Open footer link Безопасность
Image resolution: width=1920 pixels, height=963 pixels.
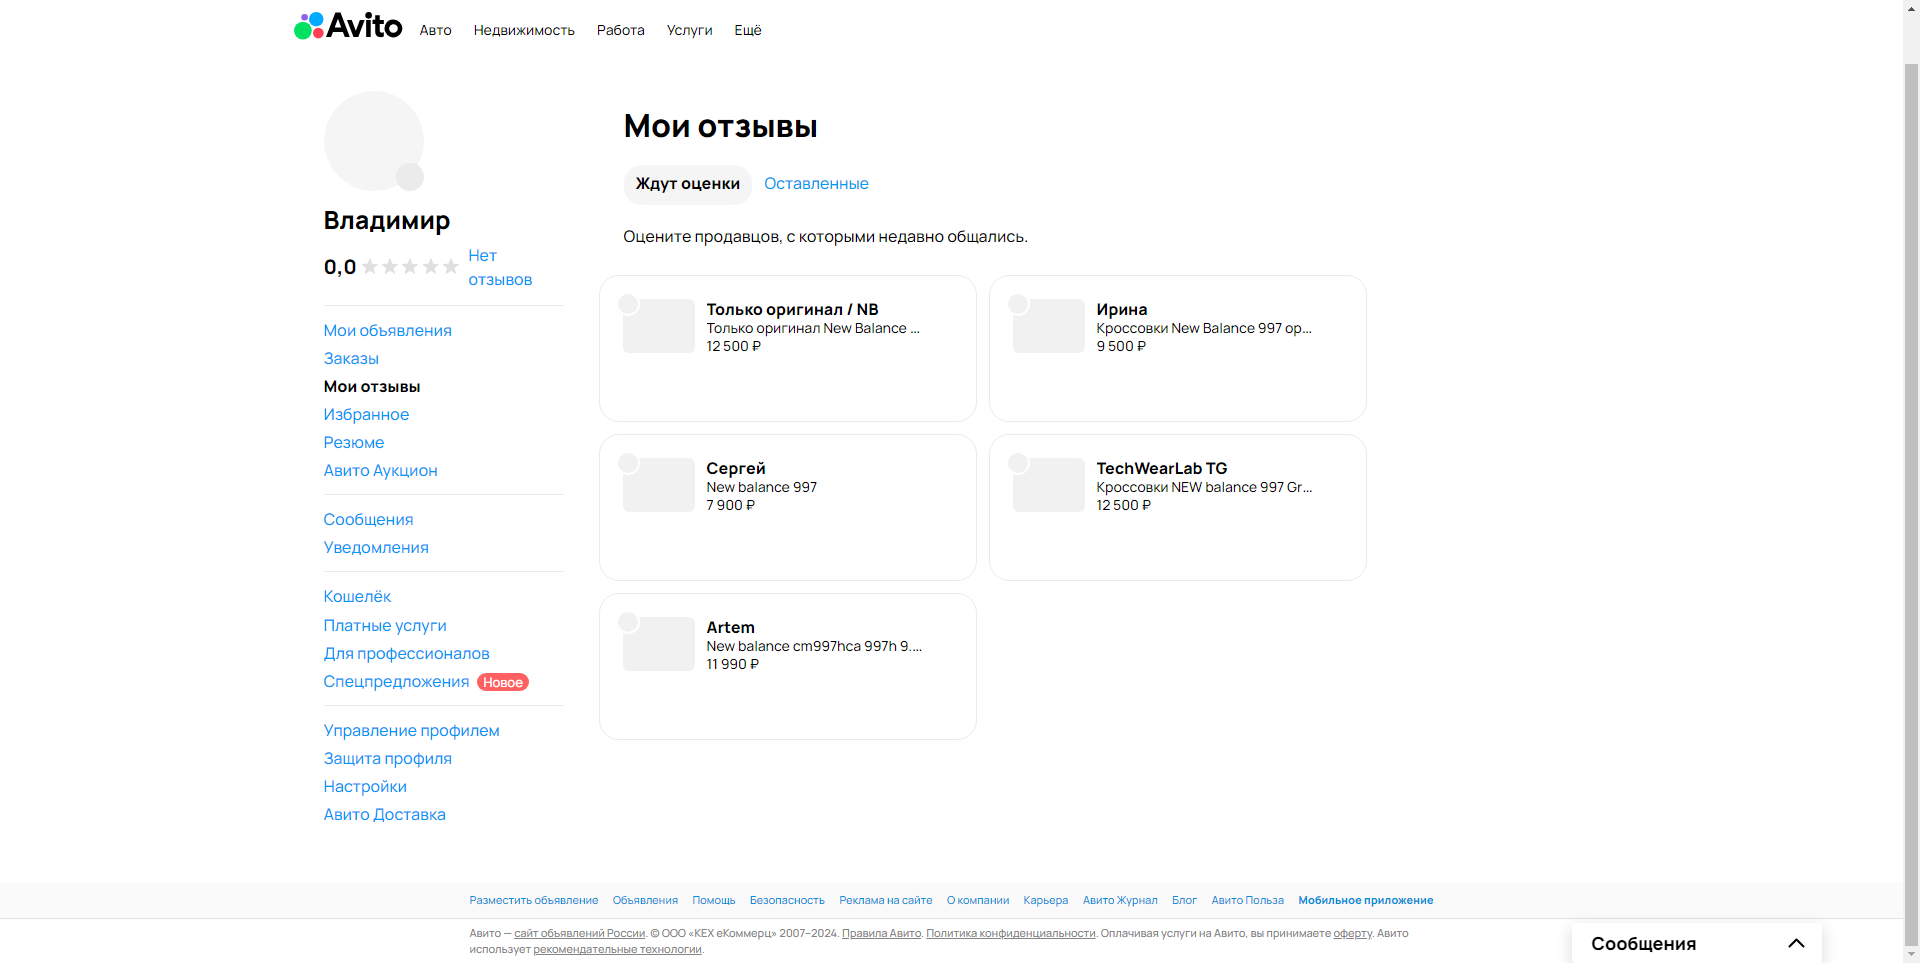pyautogui.click(x=787, y=900)
